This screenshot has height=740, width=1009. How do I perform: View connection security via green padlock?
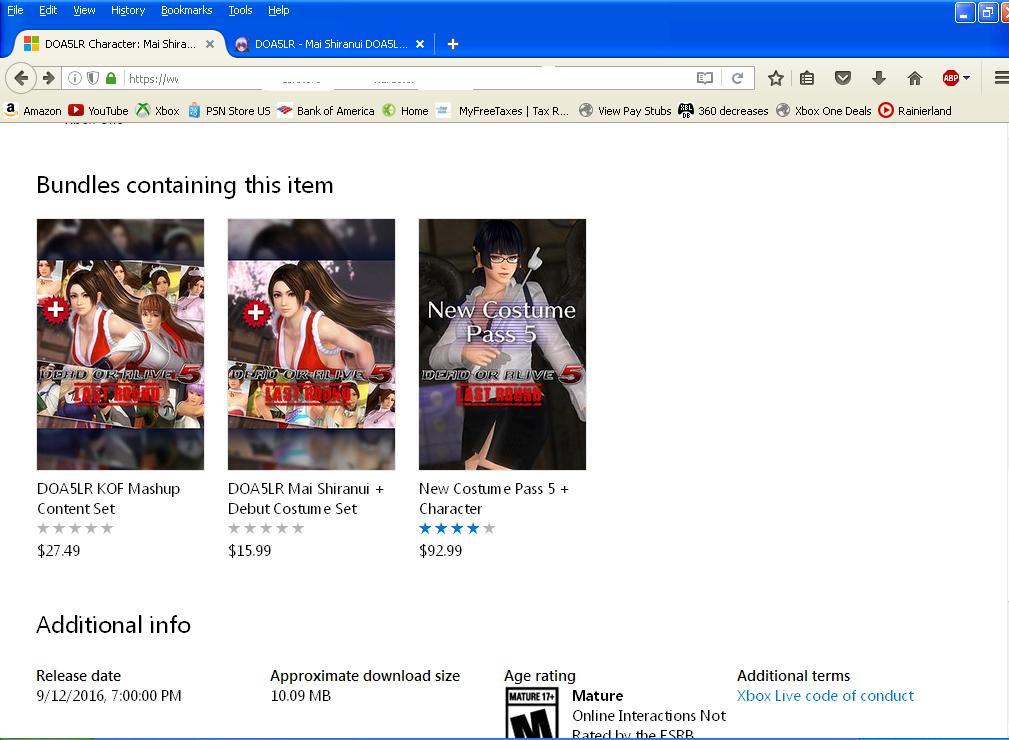[111, 79]
